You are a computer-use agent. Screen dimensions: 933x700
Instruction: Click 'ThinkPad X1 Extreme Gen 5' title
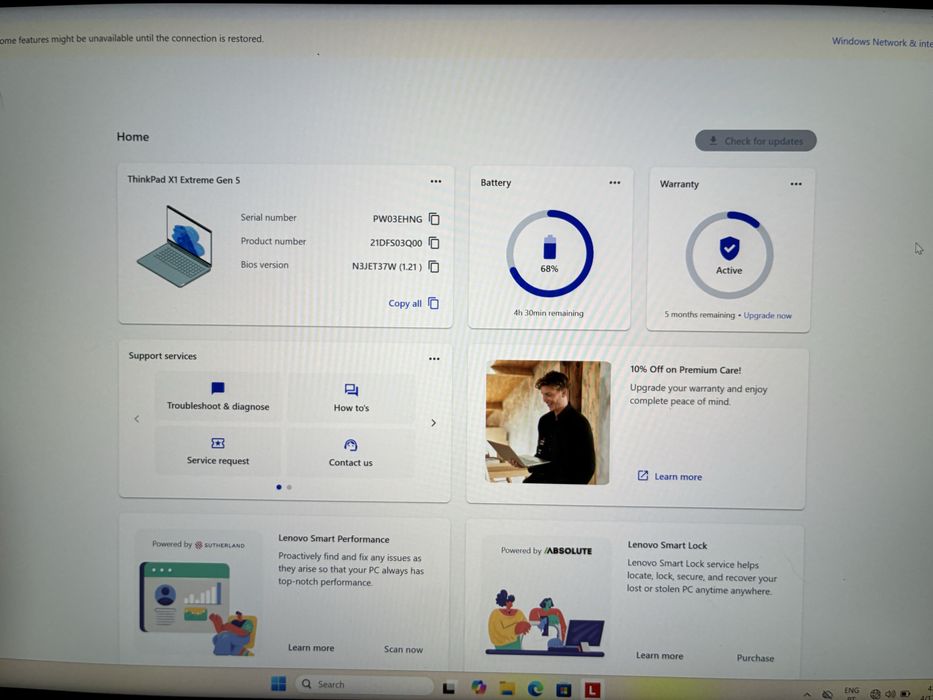point(184,180)
